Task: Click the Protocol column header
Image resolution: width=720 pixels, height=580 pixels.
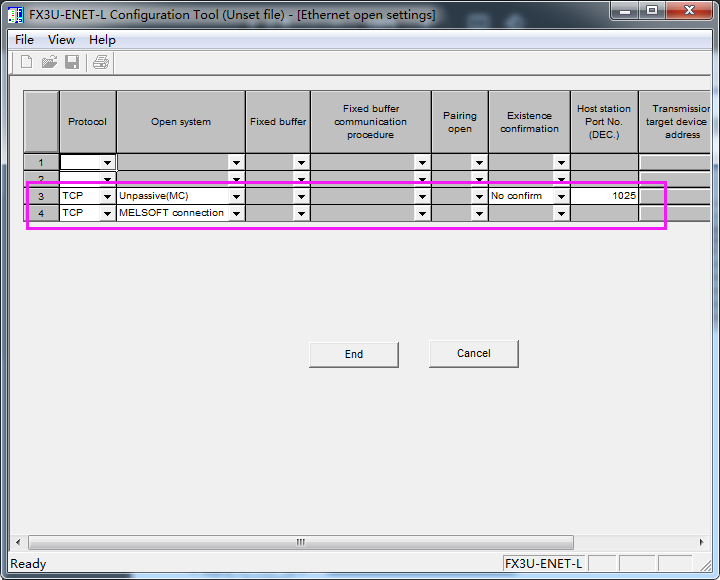Action: (x=88, y=122)
